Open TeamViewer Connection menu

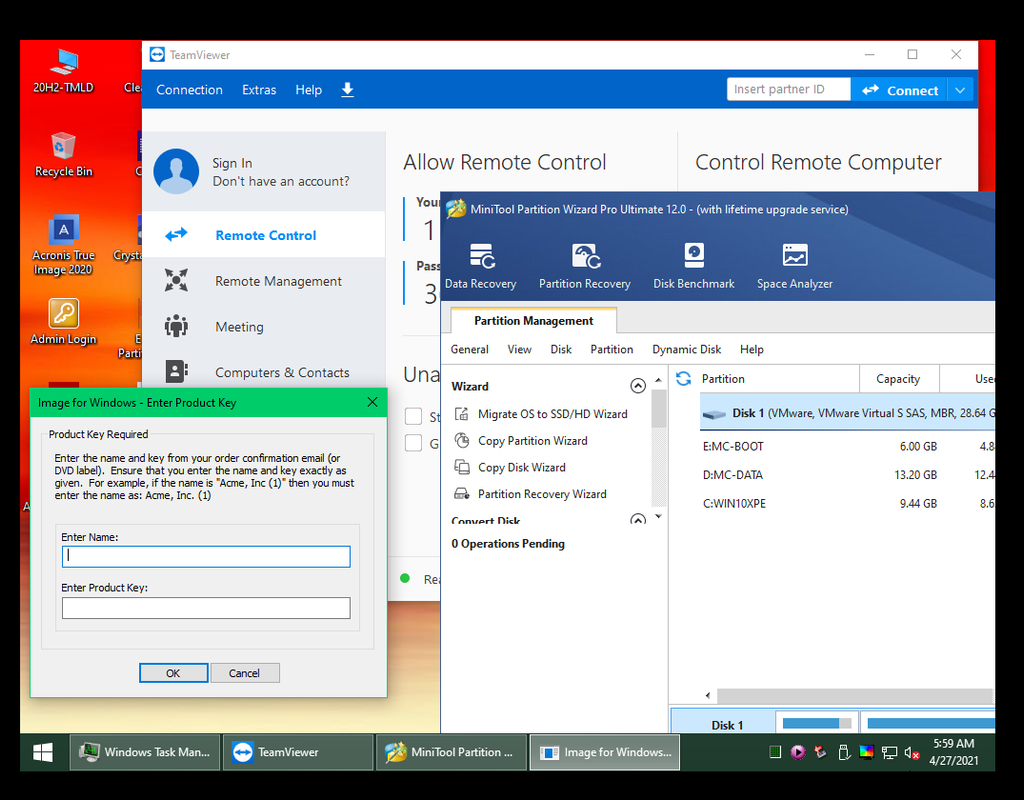click(189, 90)
